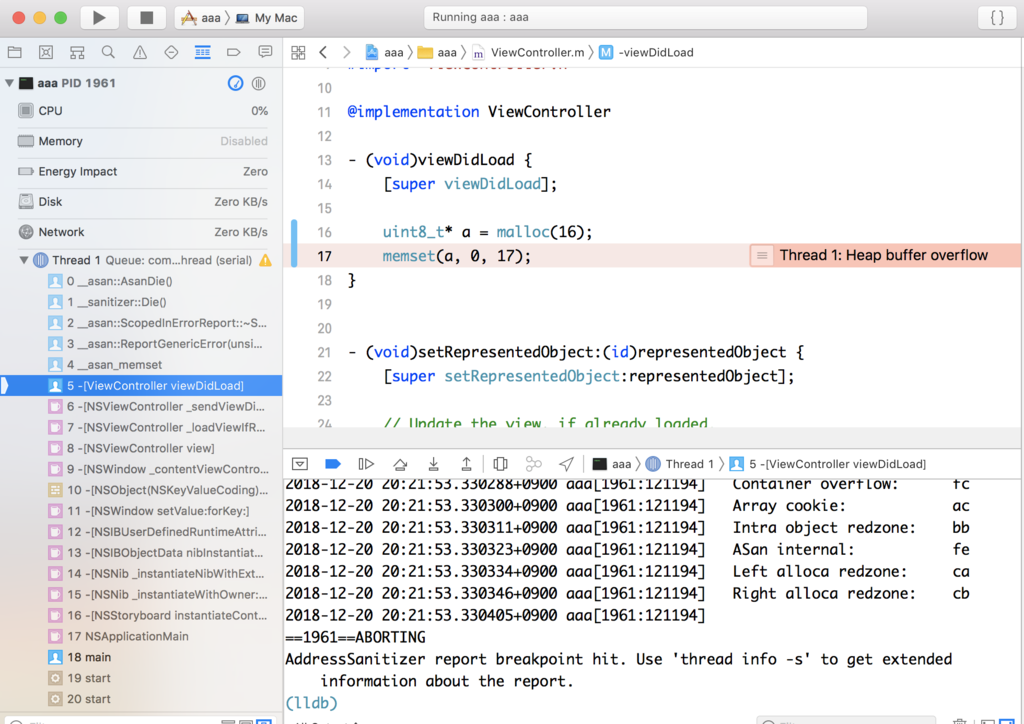Click Thread 1 warning triangle icon
1024x724 pixels.
coord(265,260)
